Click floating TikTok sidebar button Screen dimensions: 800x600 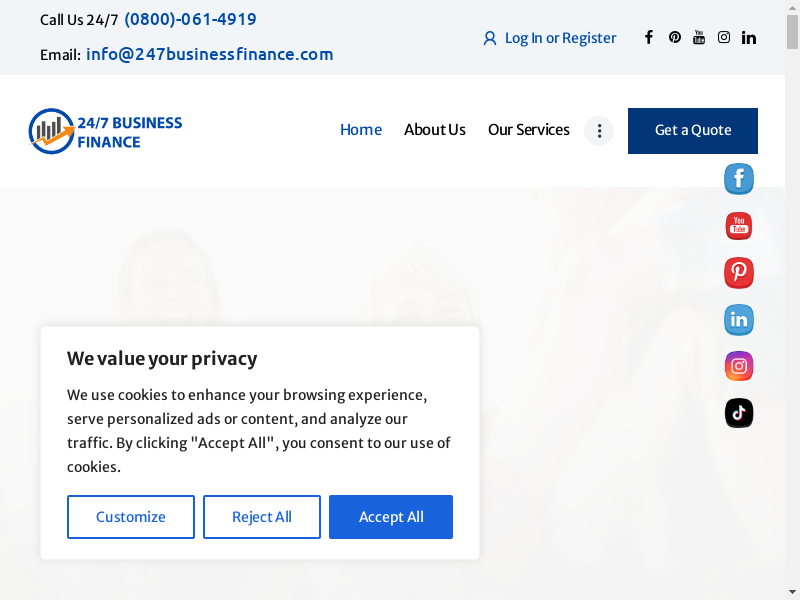coord(739,413)
